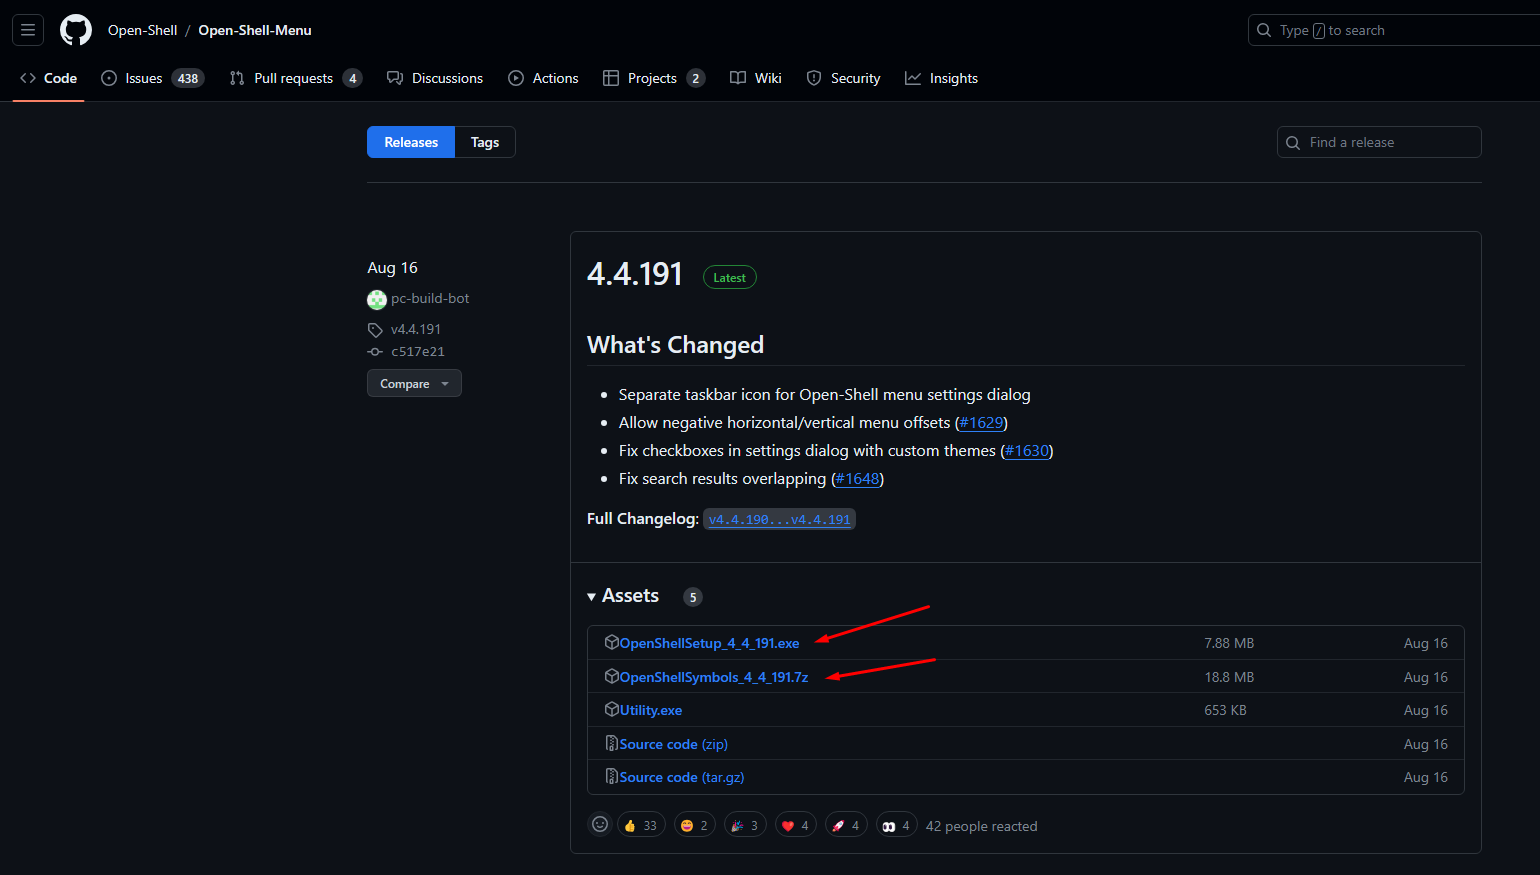This screenshot has width=1540, height=875.
Task: Click the Issues count badge 438
Action: tap(188, 78)
